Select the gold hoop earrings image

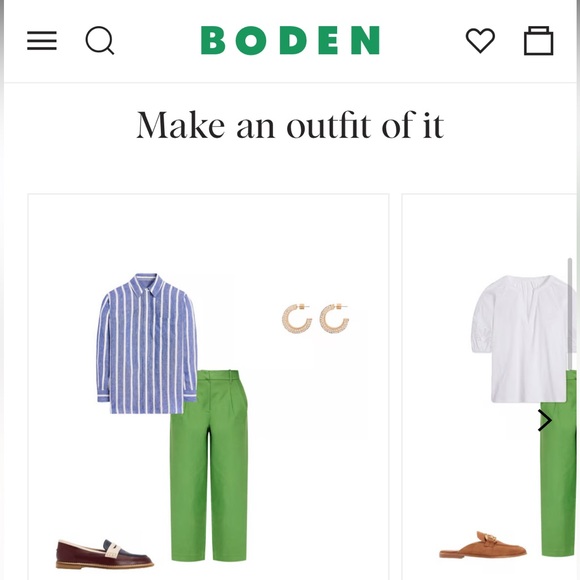[315, 318]
